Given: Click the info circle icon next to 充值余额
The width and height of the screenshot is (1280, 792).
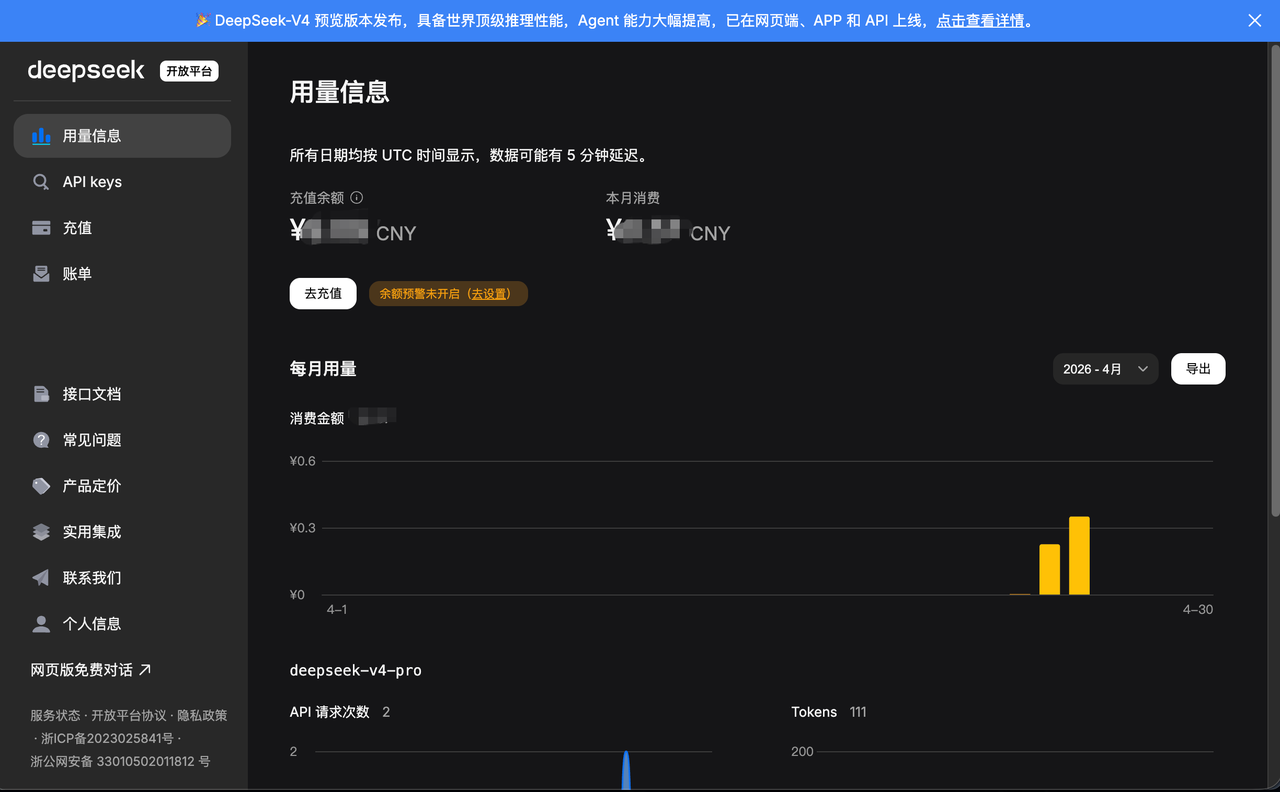Looking at the screenshot, I should [357, 198].
